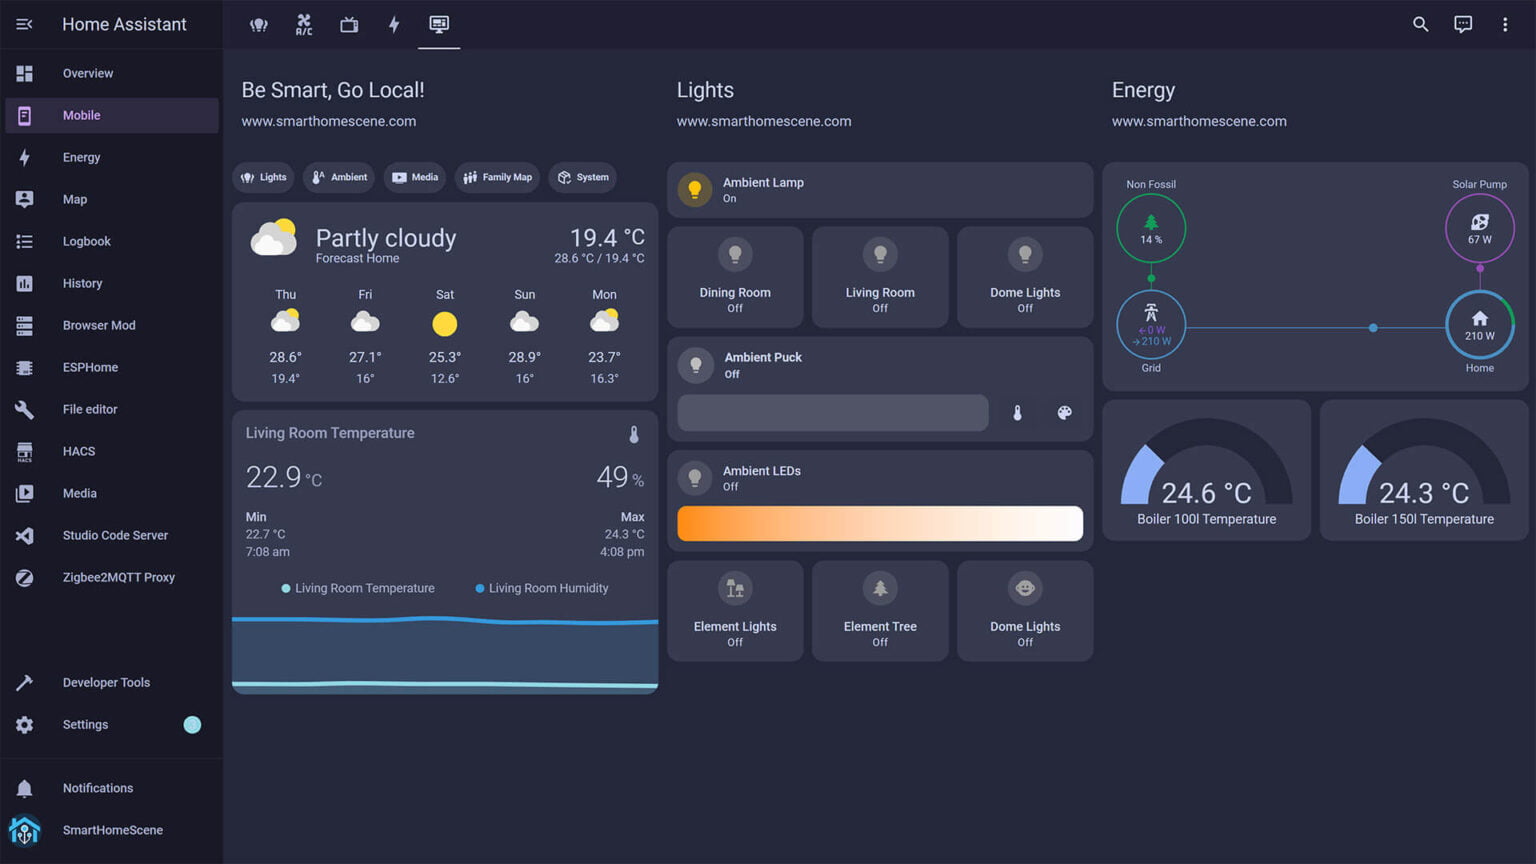Open the three-dot overflow menu

(1505, 24)
